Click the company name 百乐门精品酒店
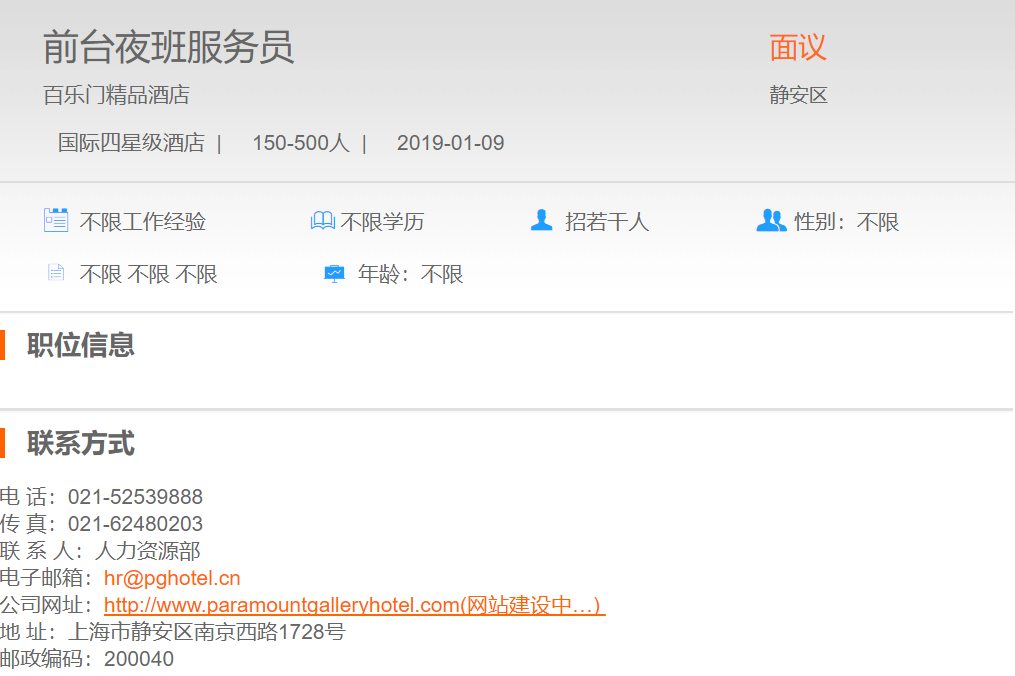 pos(116,96)
